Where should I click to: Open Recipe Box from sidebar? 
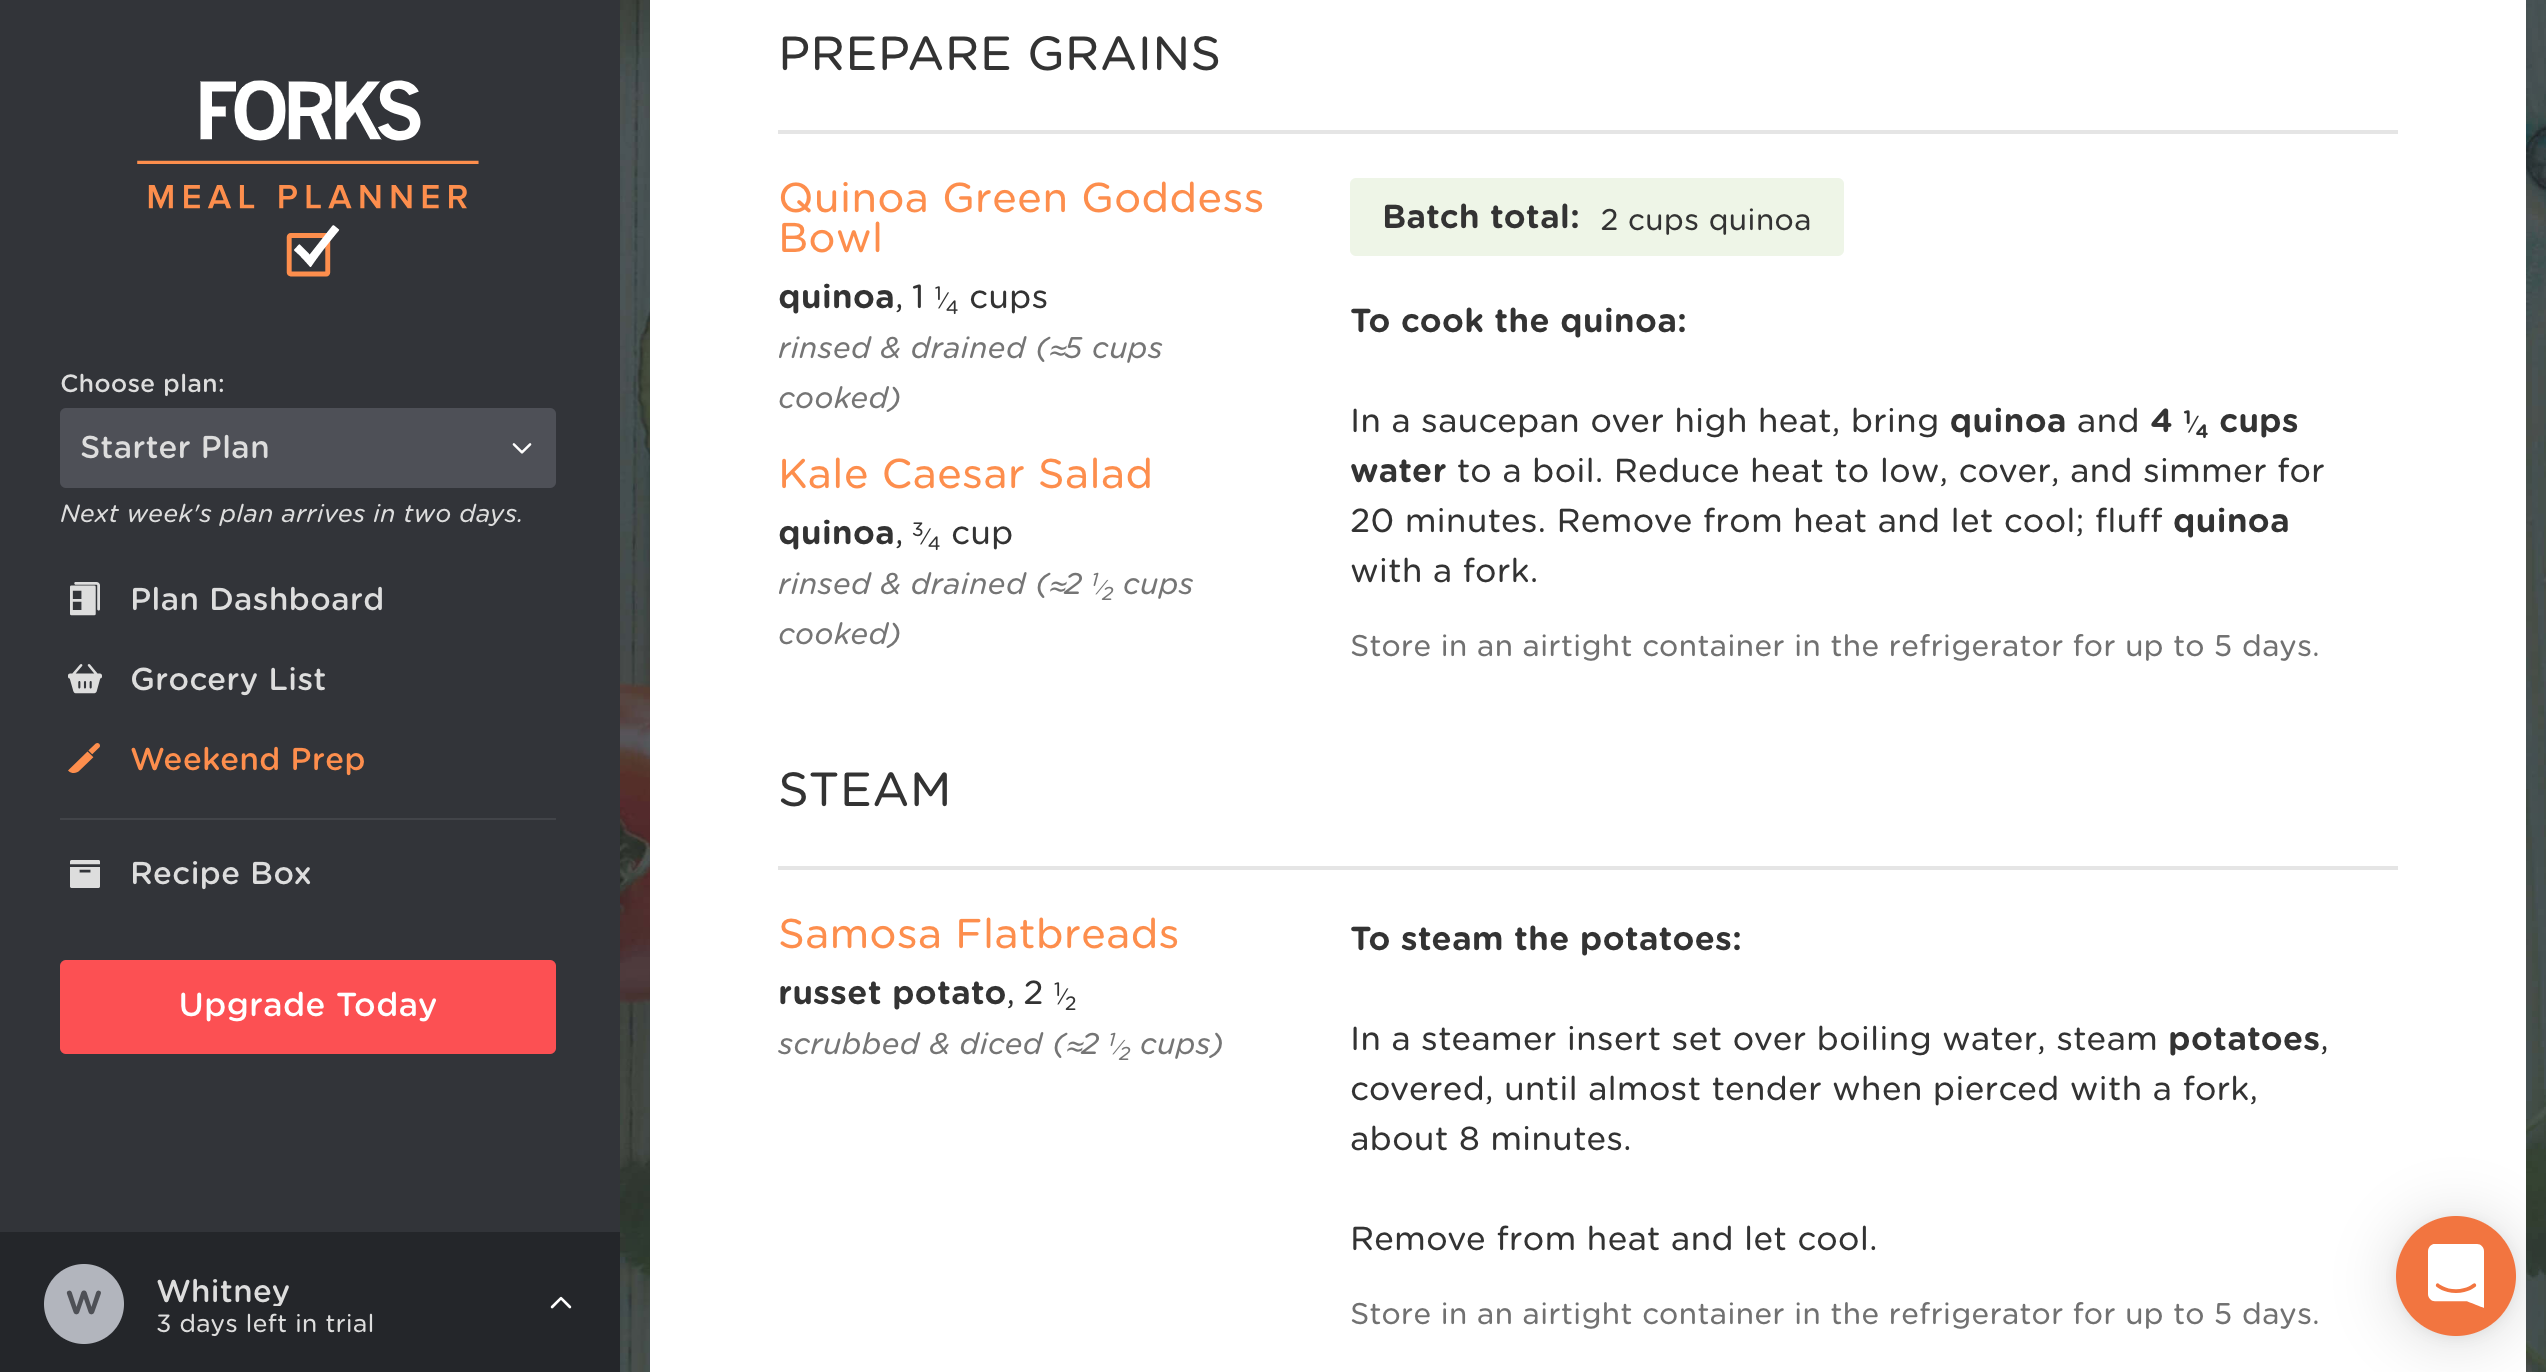point(221,873)
